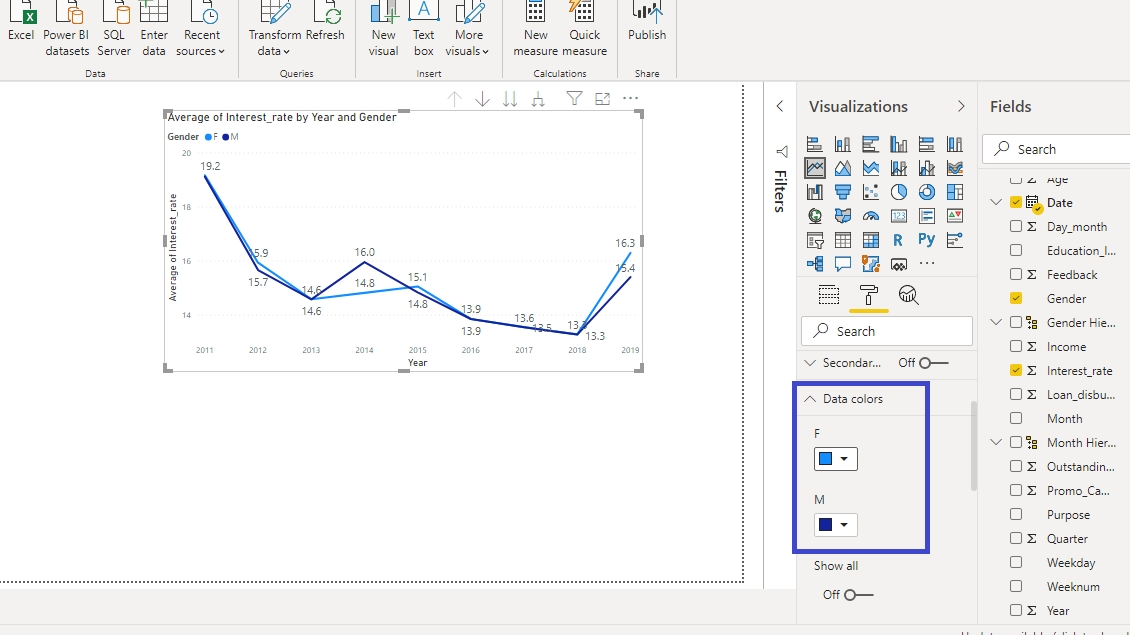Click the drill down arrow icon
1130x635 pixels.
pos(482,98)
